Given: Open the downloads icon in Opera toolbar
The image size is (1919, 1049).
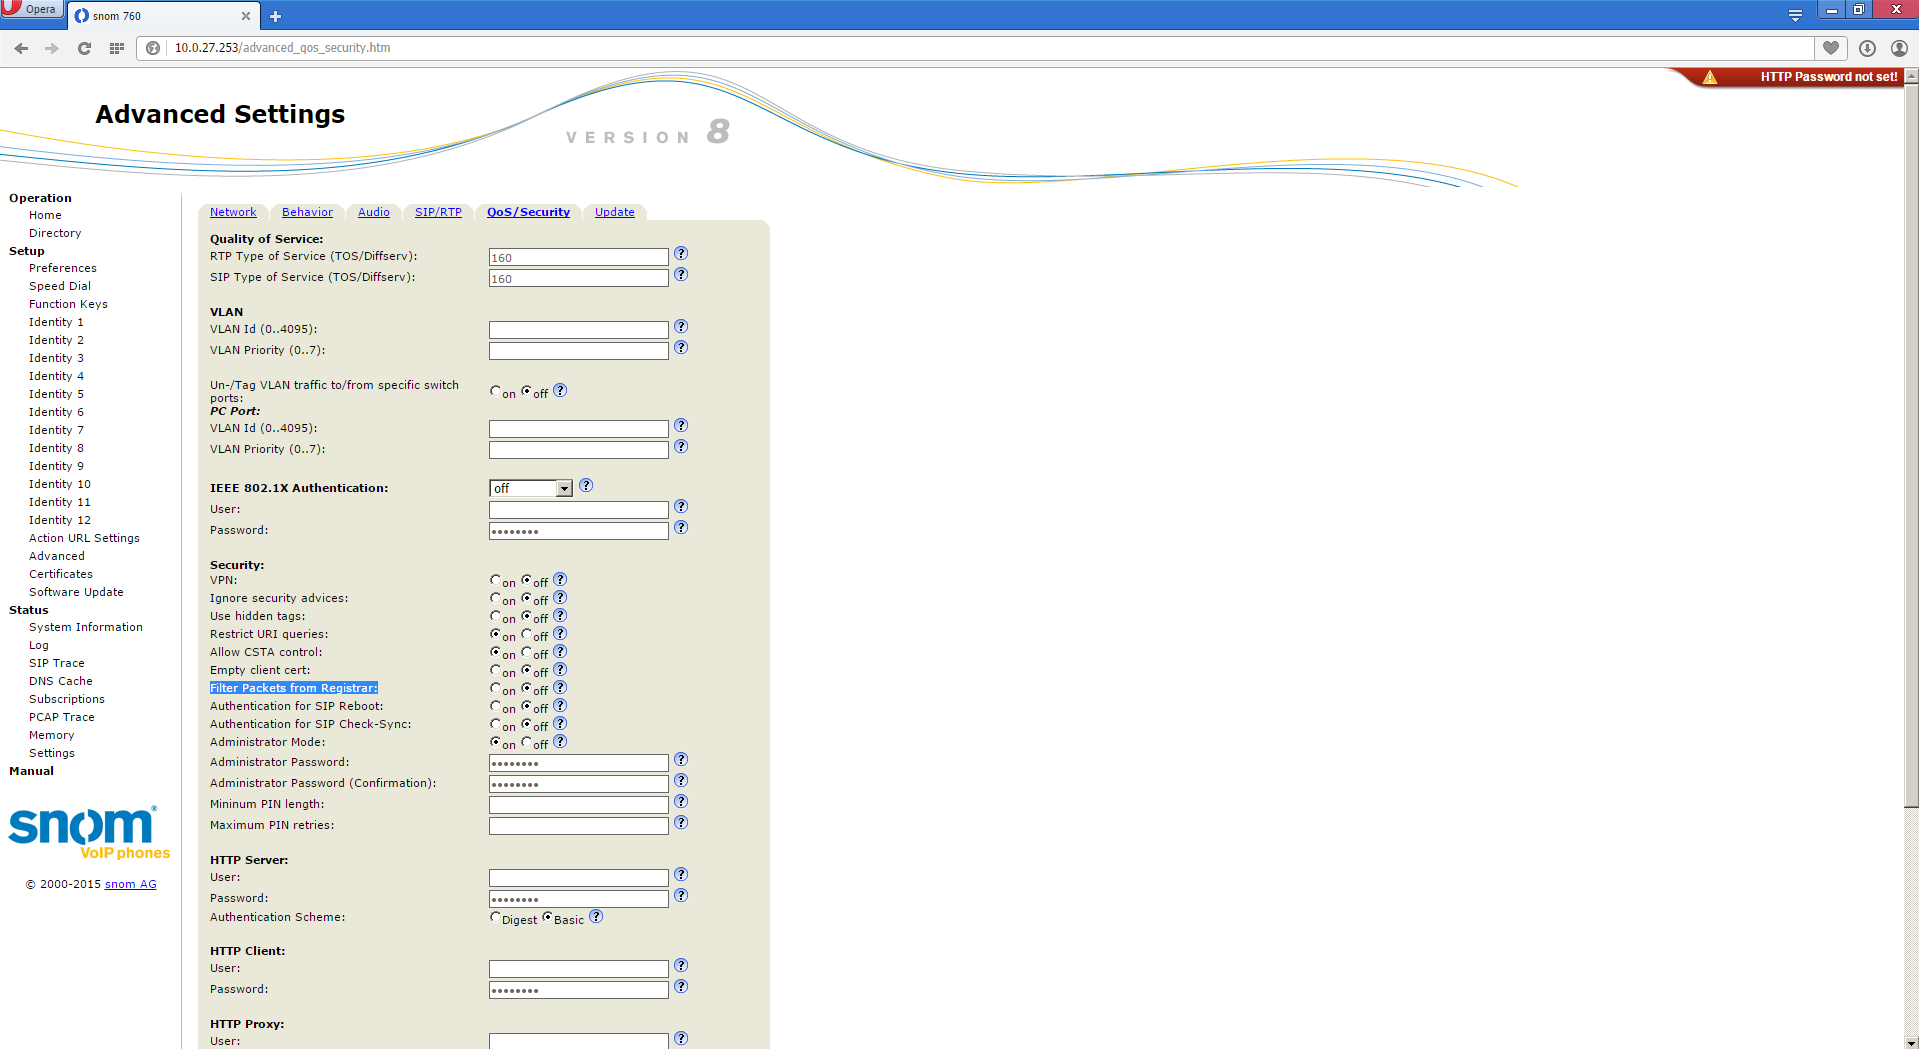Looking at the screenshot, I should point(1867,48).
